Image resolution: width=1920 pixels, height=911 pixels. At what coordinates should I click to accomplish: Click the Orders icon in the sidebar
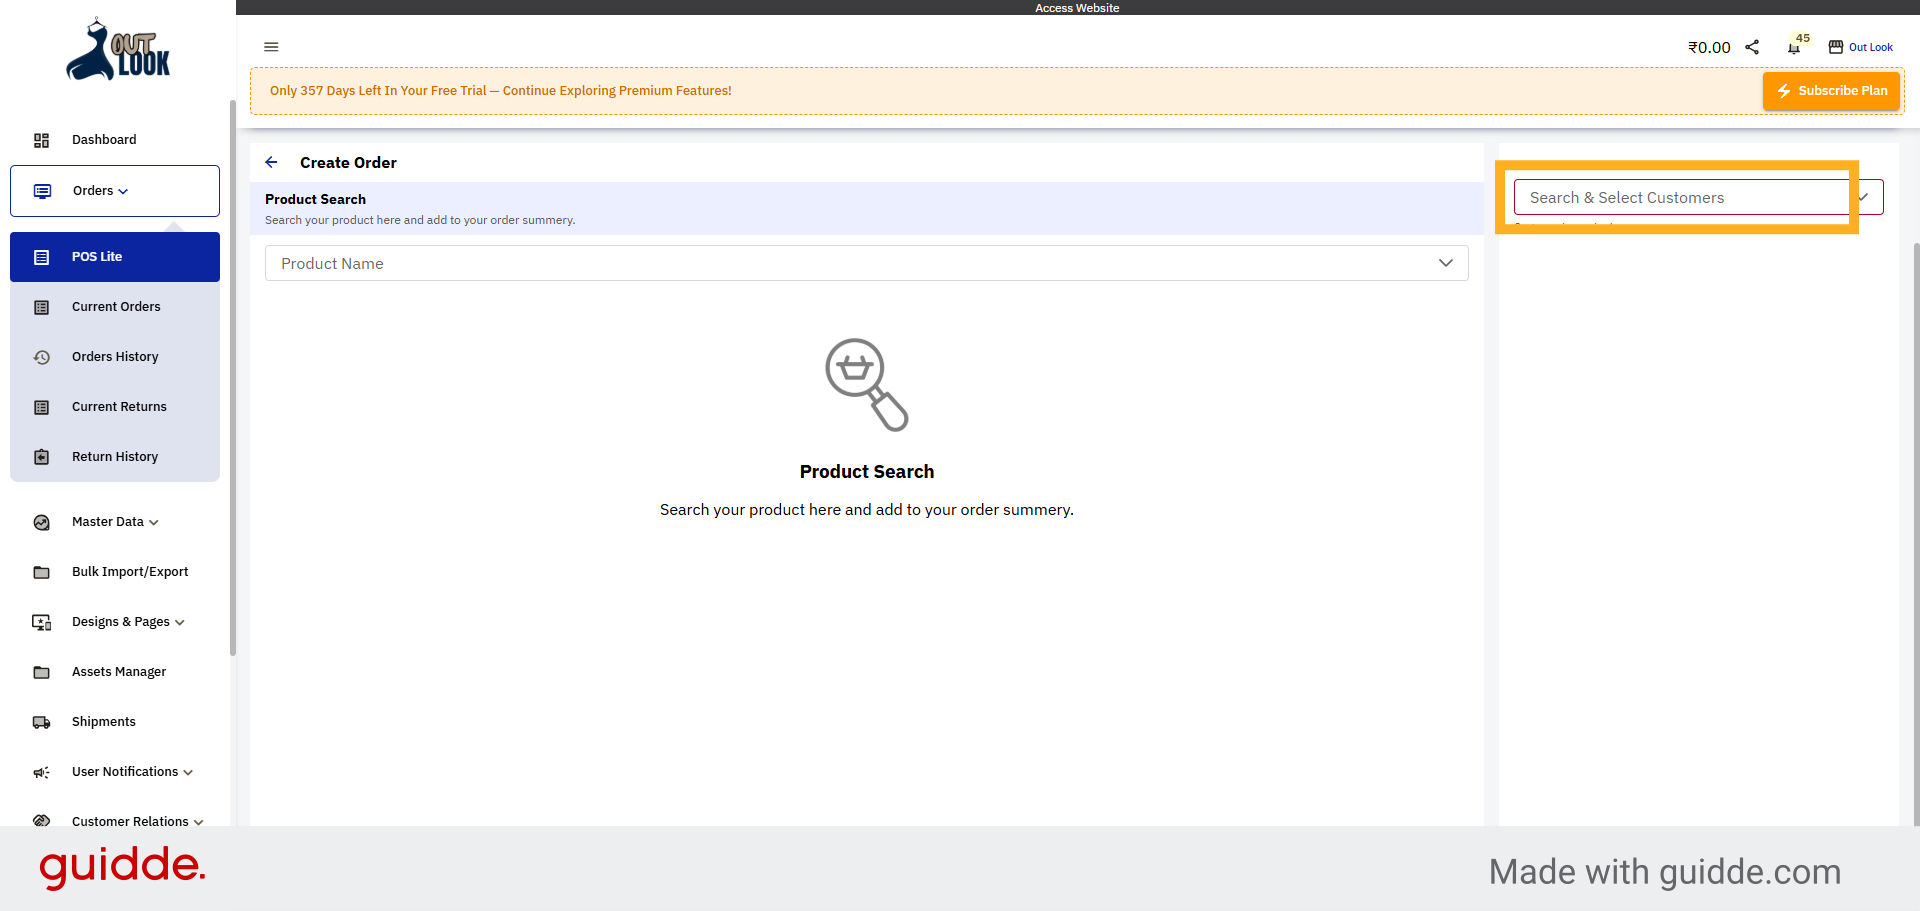tap(42, 191)
